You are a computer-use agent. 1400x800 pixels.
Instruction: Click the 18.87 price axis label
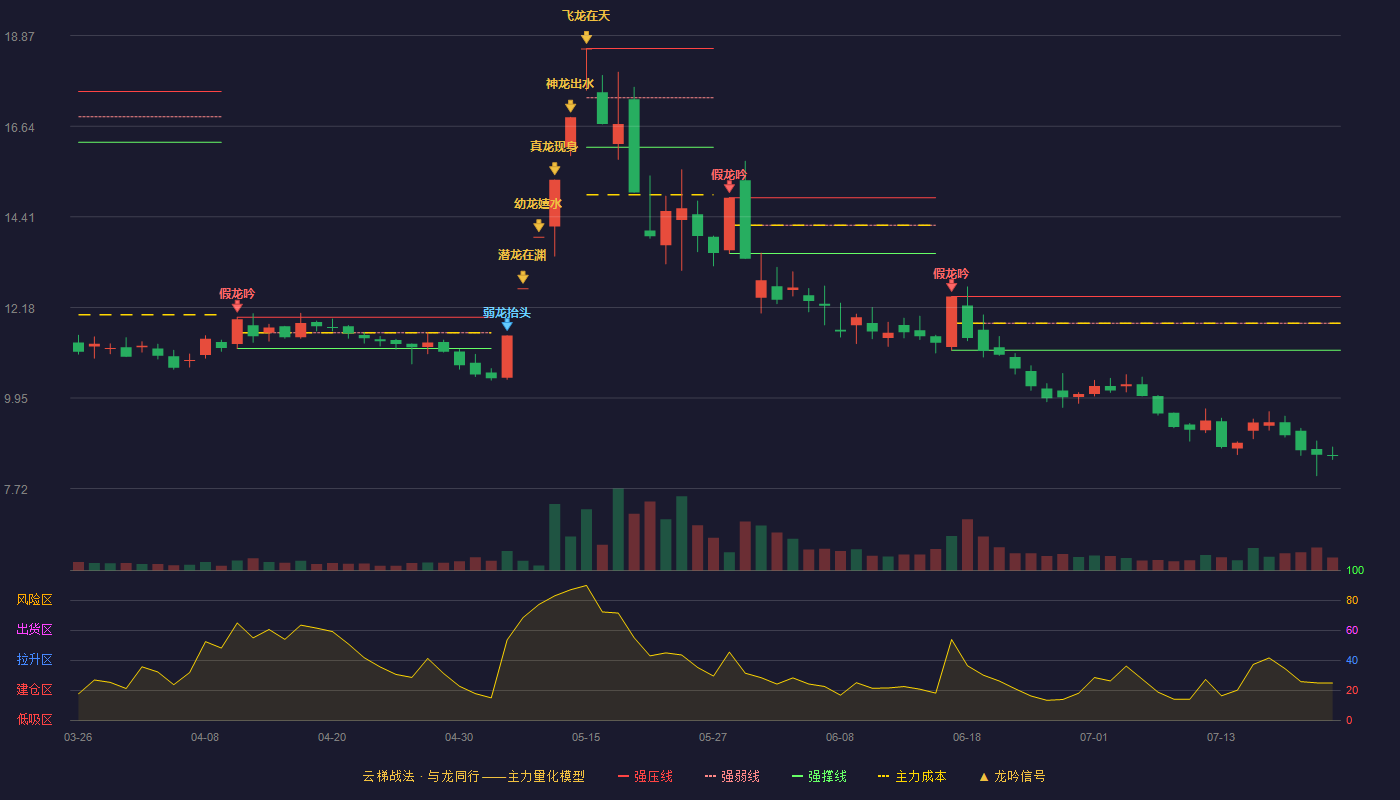(x=19, y=37)
